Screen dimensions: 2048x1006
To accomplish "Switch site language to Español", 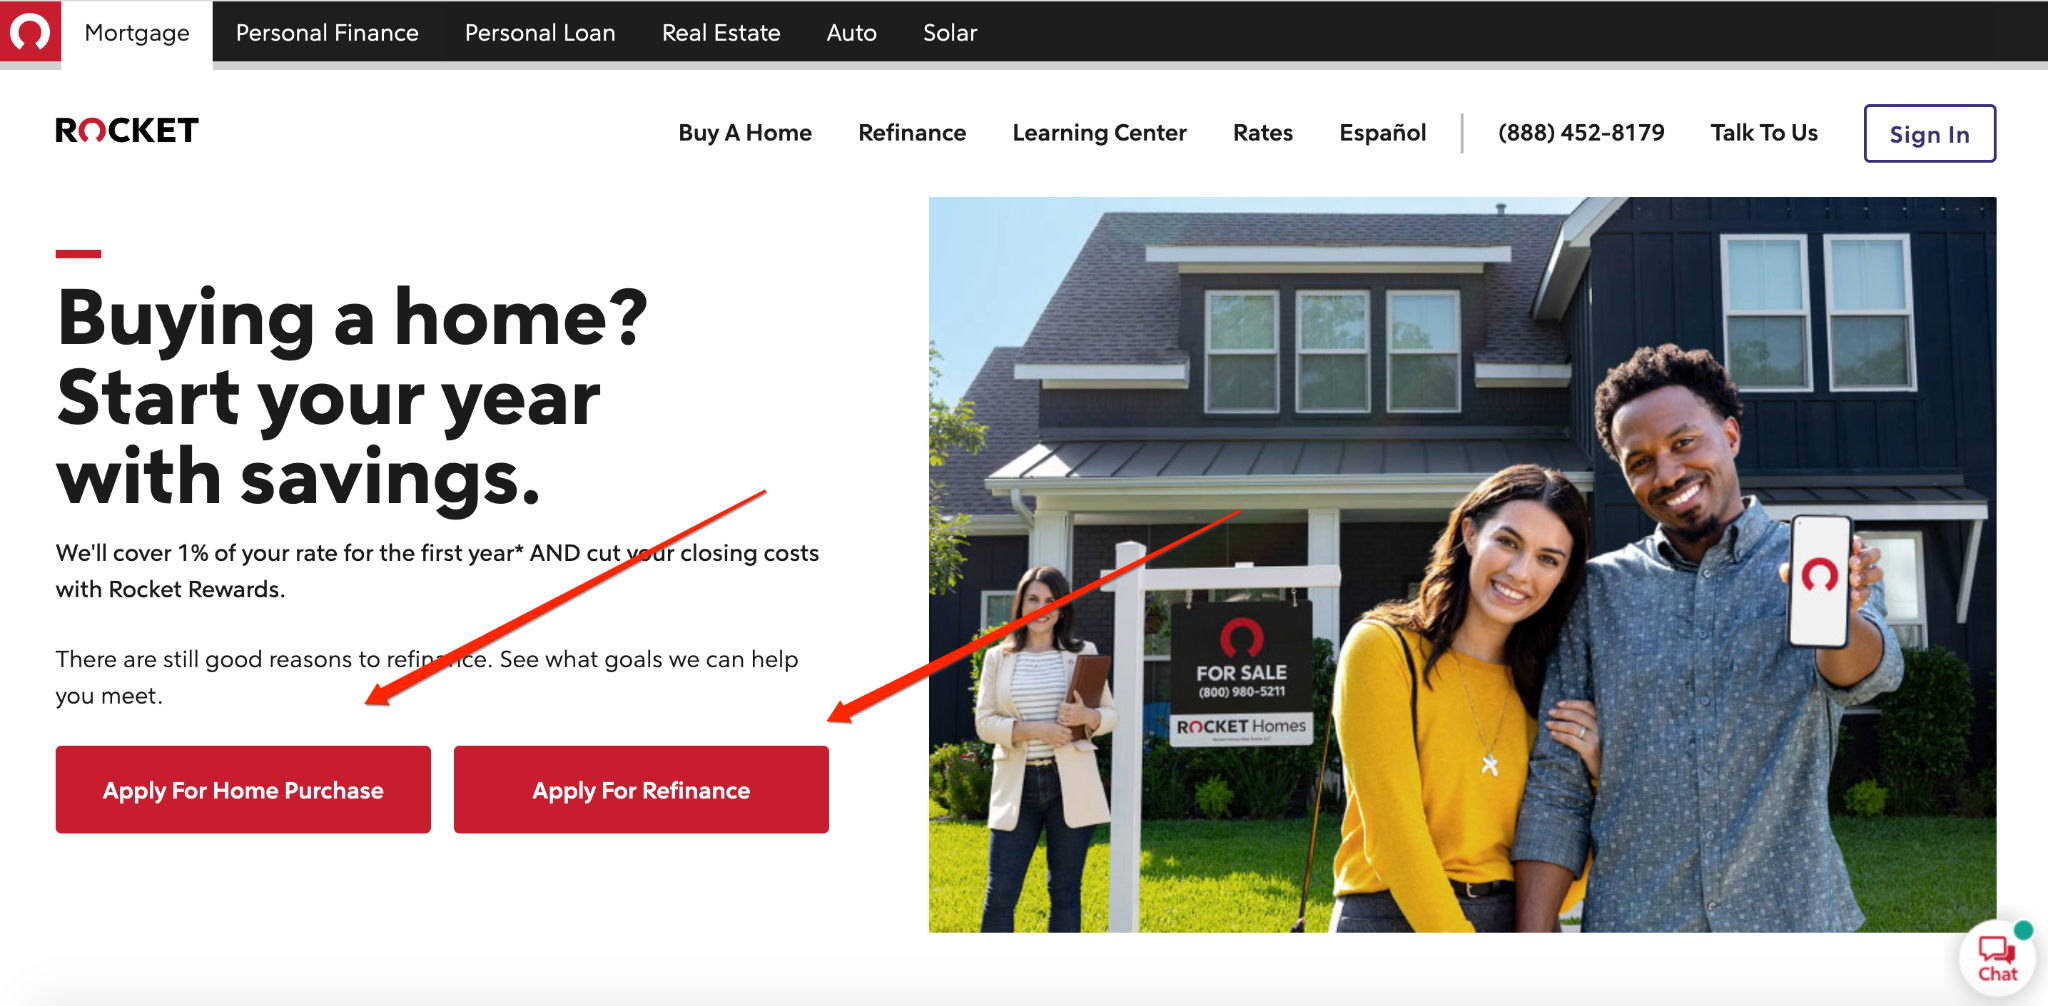I will [1383, 133].
